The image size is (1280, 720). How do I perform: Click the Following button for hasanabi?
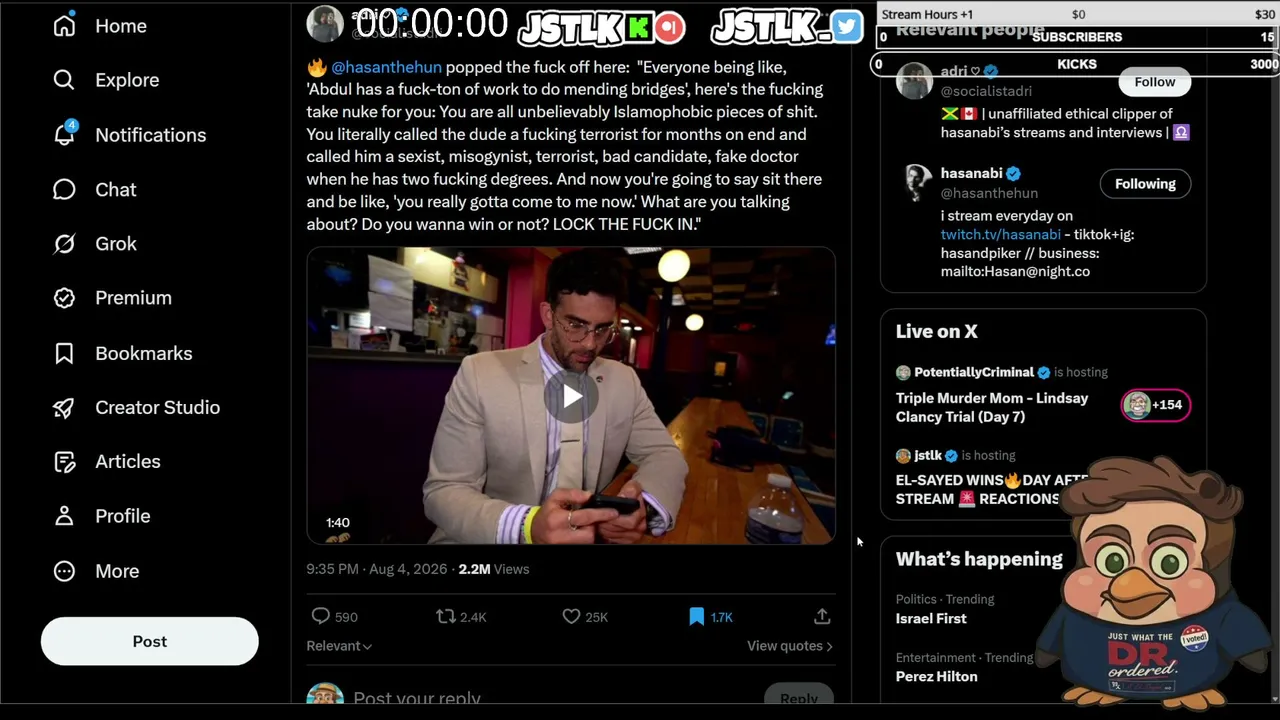click(x=1145, y=184)
